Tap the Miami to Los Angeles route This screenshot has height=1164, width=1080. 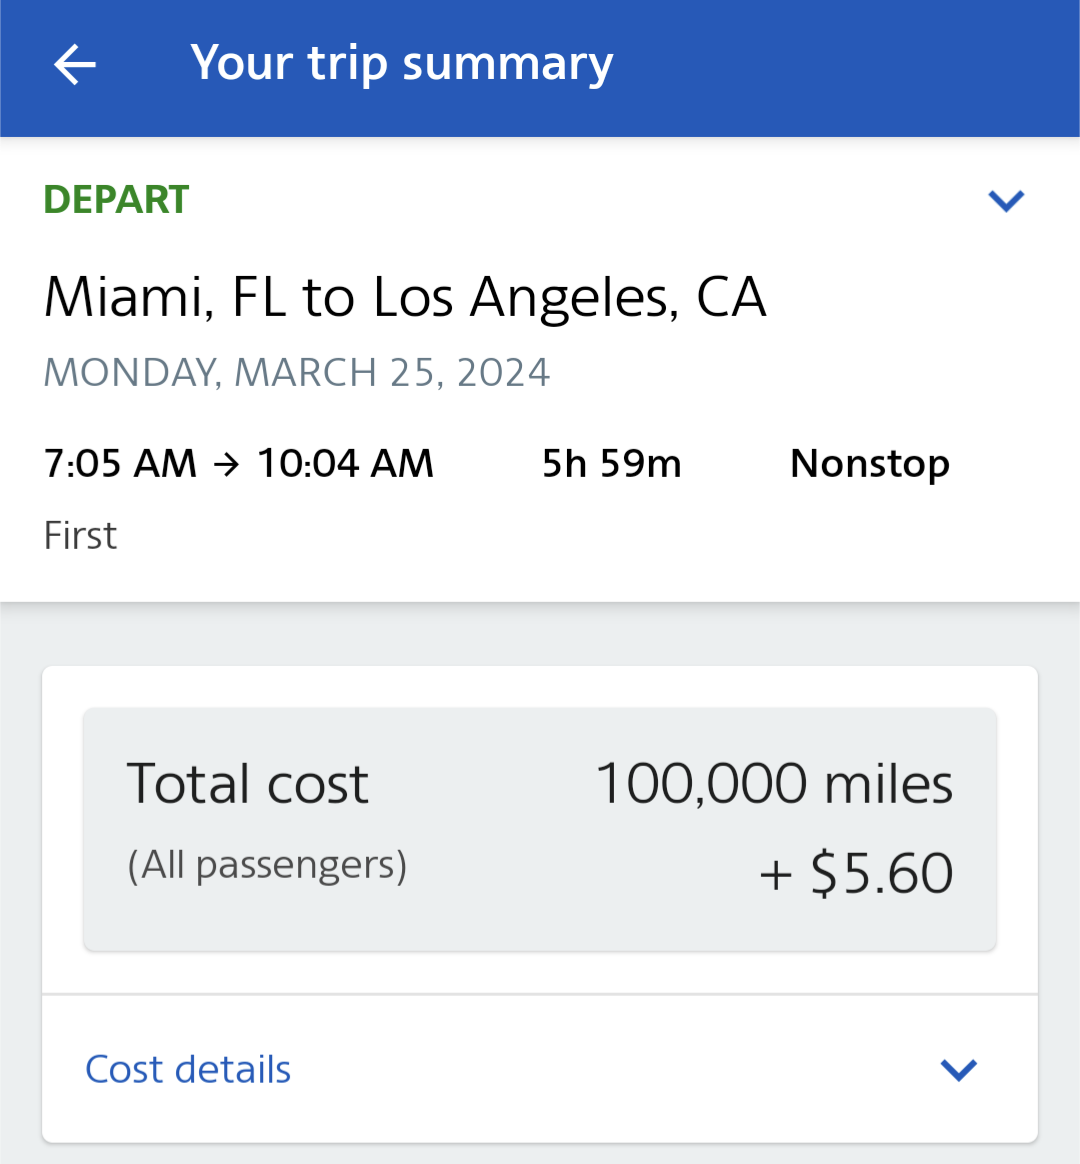405,297
